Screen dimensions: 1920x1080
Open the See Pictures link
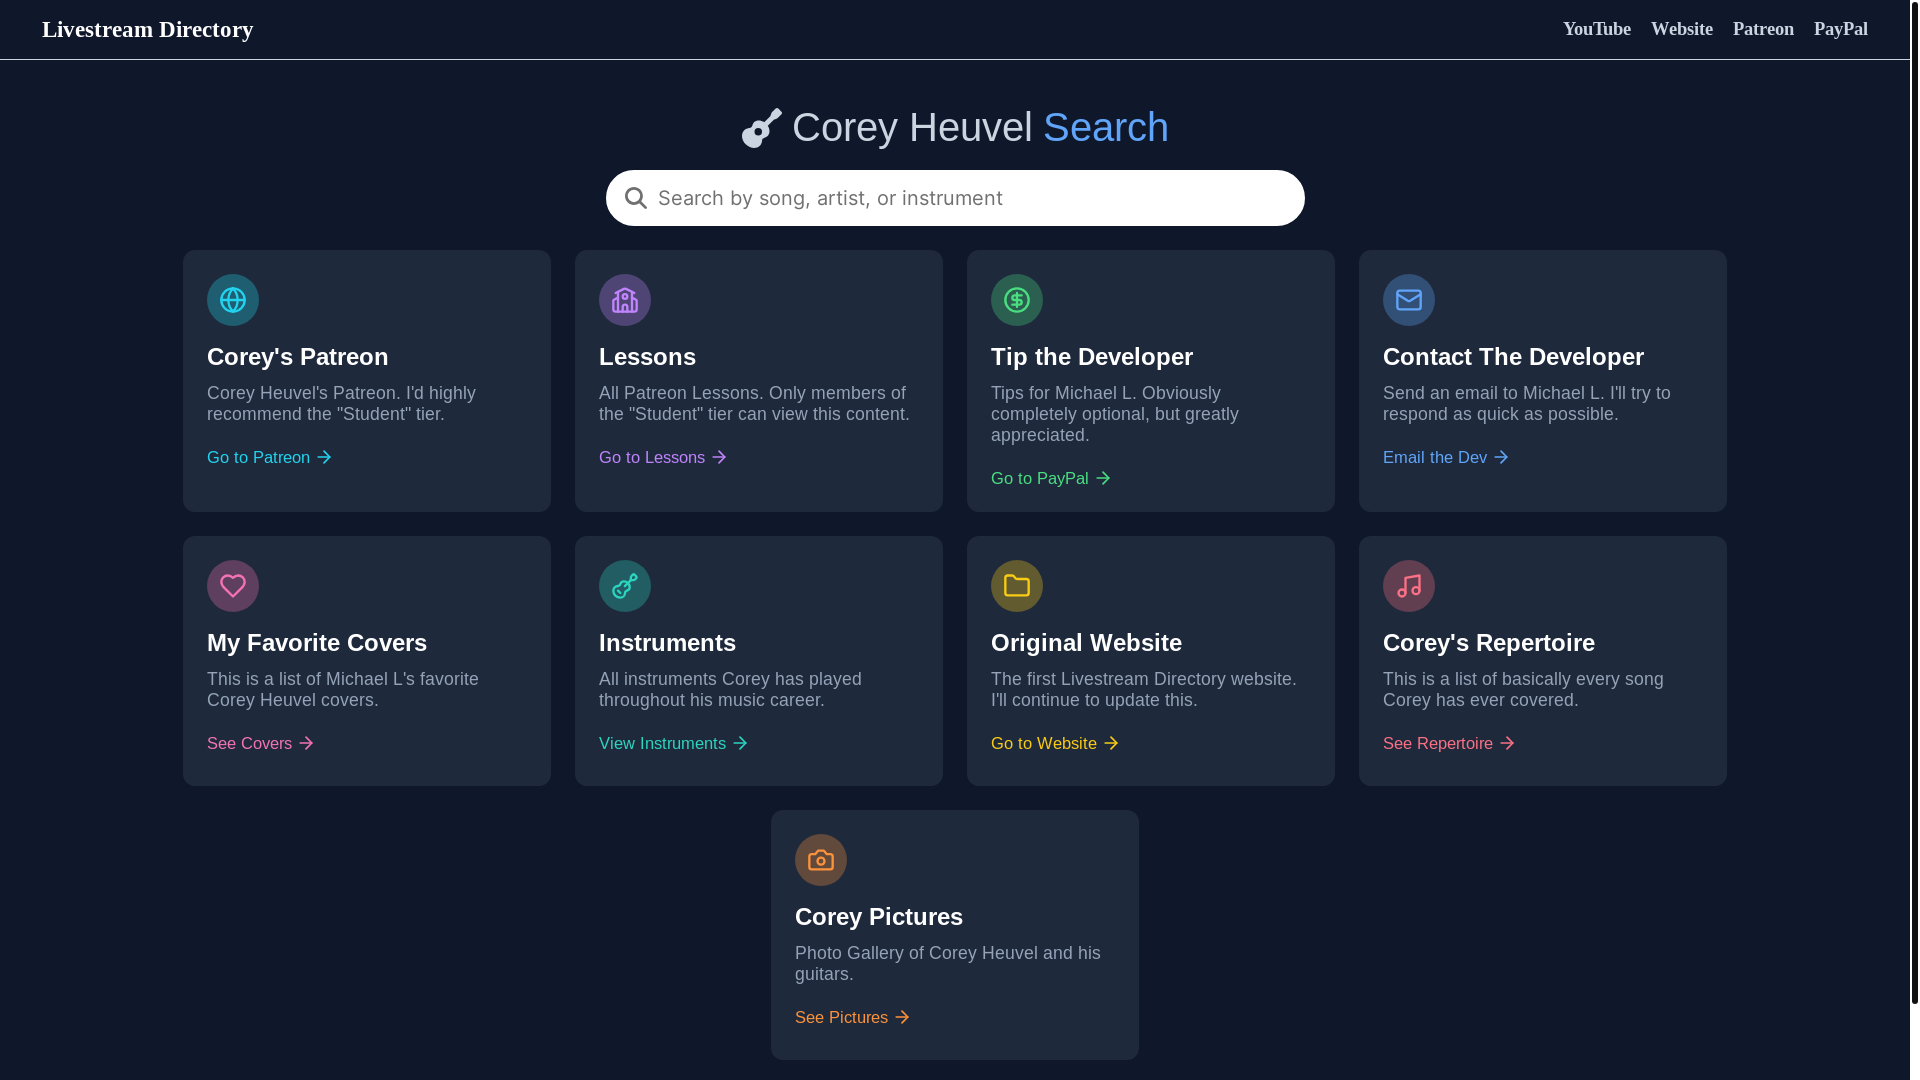point(853,1017)
